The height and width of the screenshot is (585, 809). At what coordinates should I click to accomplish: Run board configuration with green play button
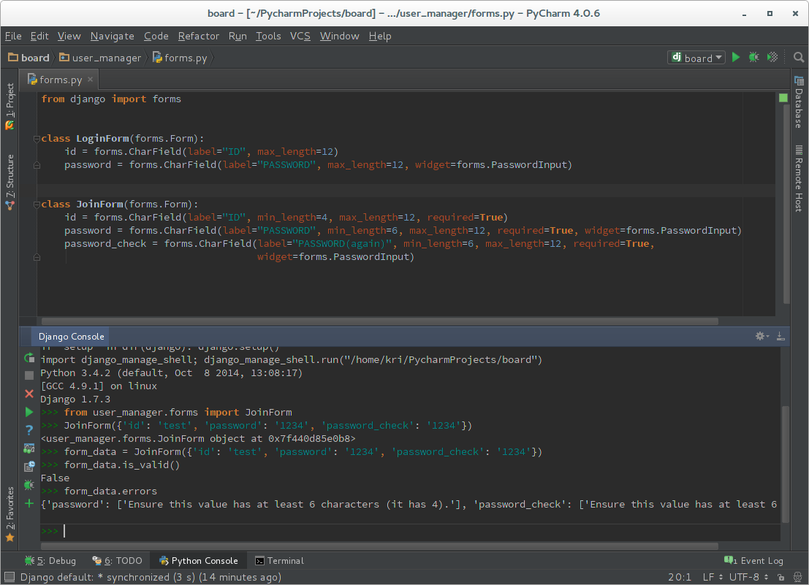click(736, 57)
